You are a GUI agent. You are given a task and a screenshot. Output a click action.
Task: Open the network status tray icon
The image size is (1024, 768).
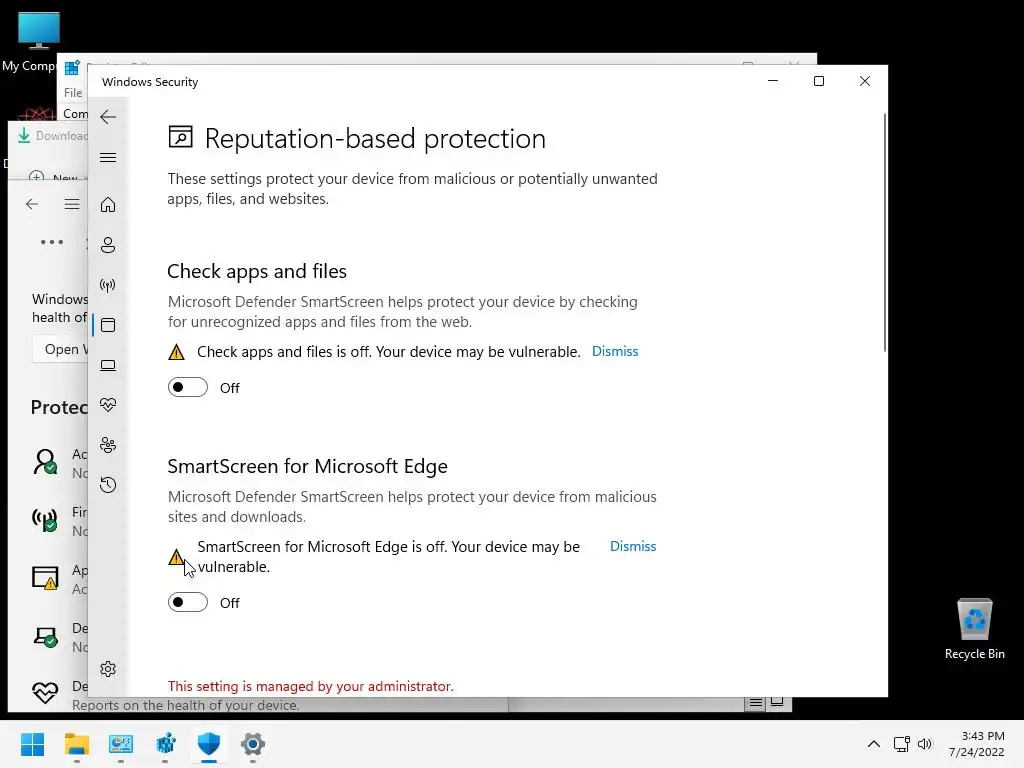901,744
